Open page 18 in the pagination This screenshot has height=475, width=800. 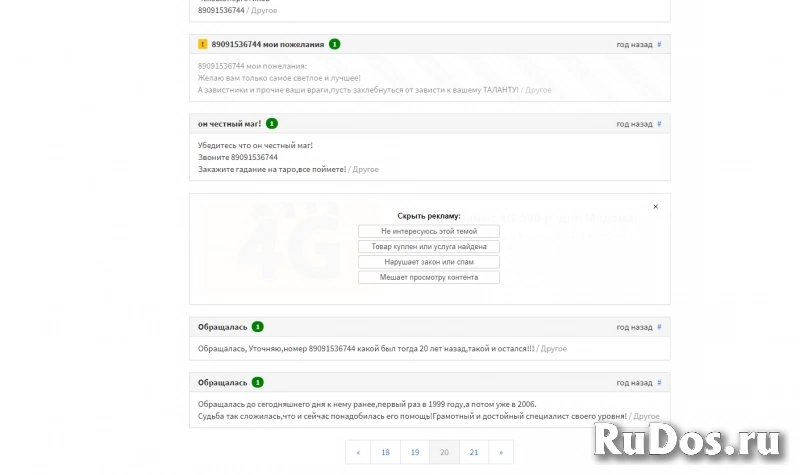coord(385,453)
